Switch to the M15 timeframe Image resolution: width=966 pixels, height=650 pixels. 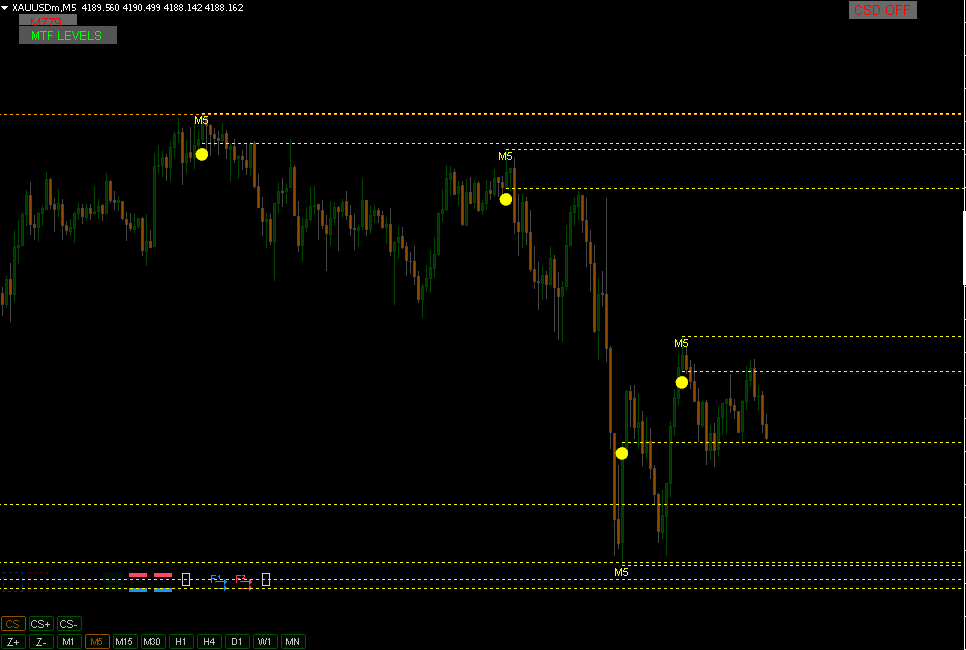[124, 642]
